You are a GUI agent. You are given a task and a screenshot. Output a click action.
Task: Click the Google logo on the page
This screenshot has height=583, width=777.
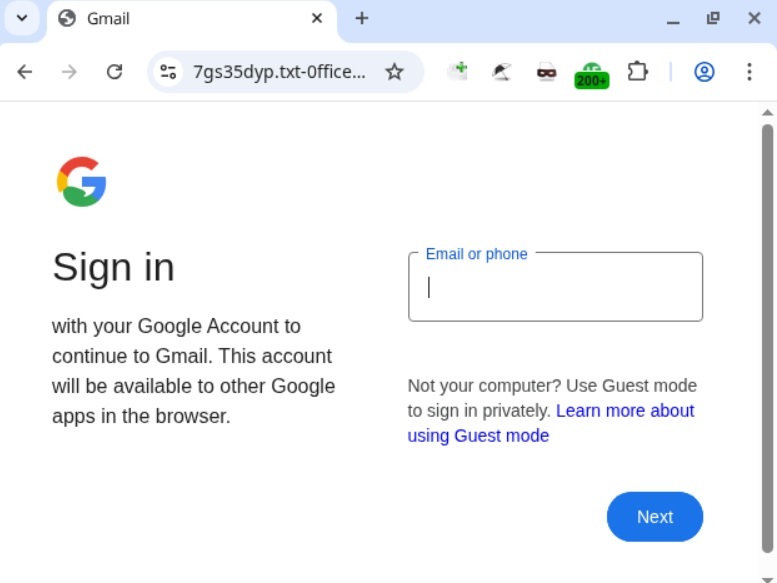[x=81, y=181]
